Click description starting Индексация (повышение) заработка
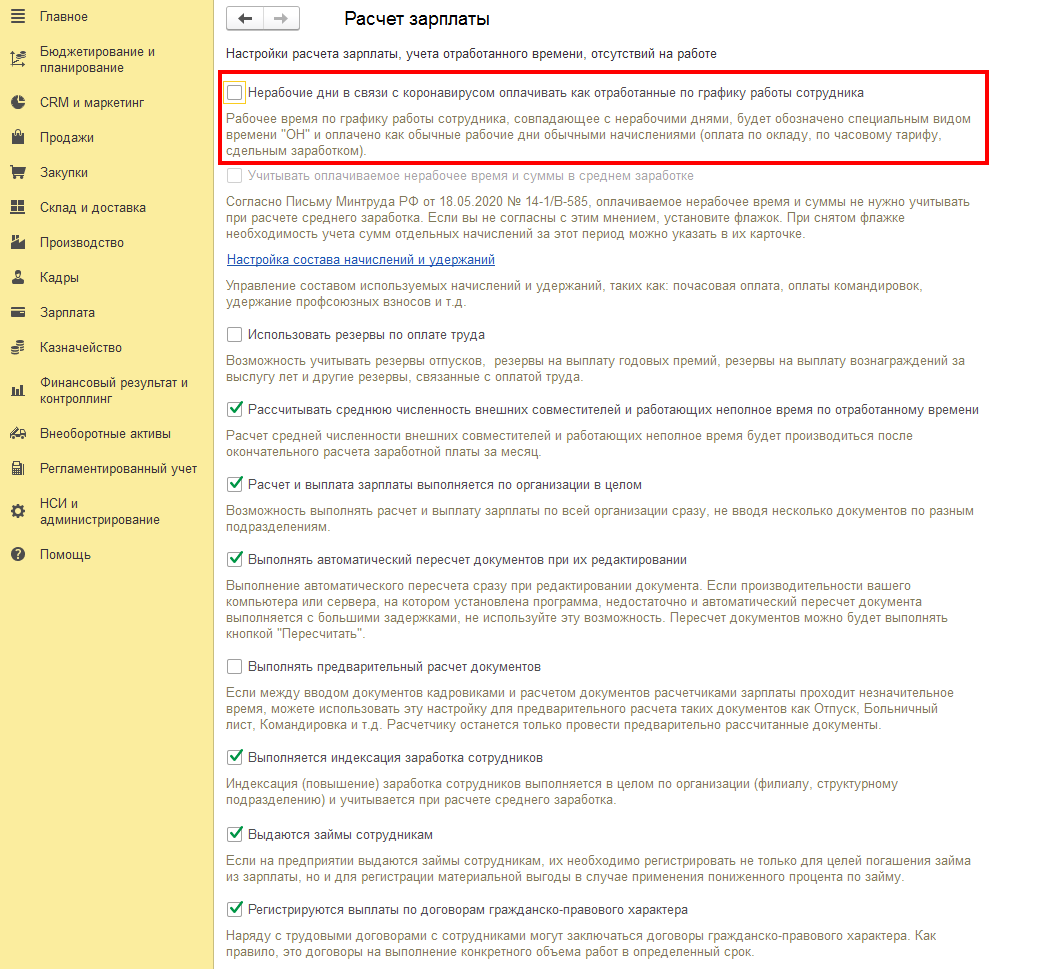This screenshot has height=969, width=1054. coord(561,792)
